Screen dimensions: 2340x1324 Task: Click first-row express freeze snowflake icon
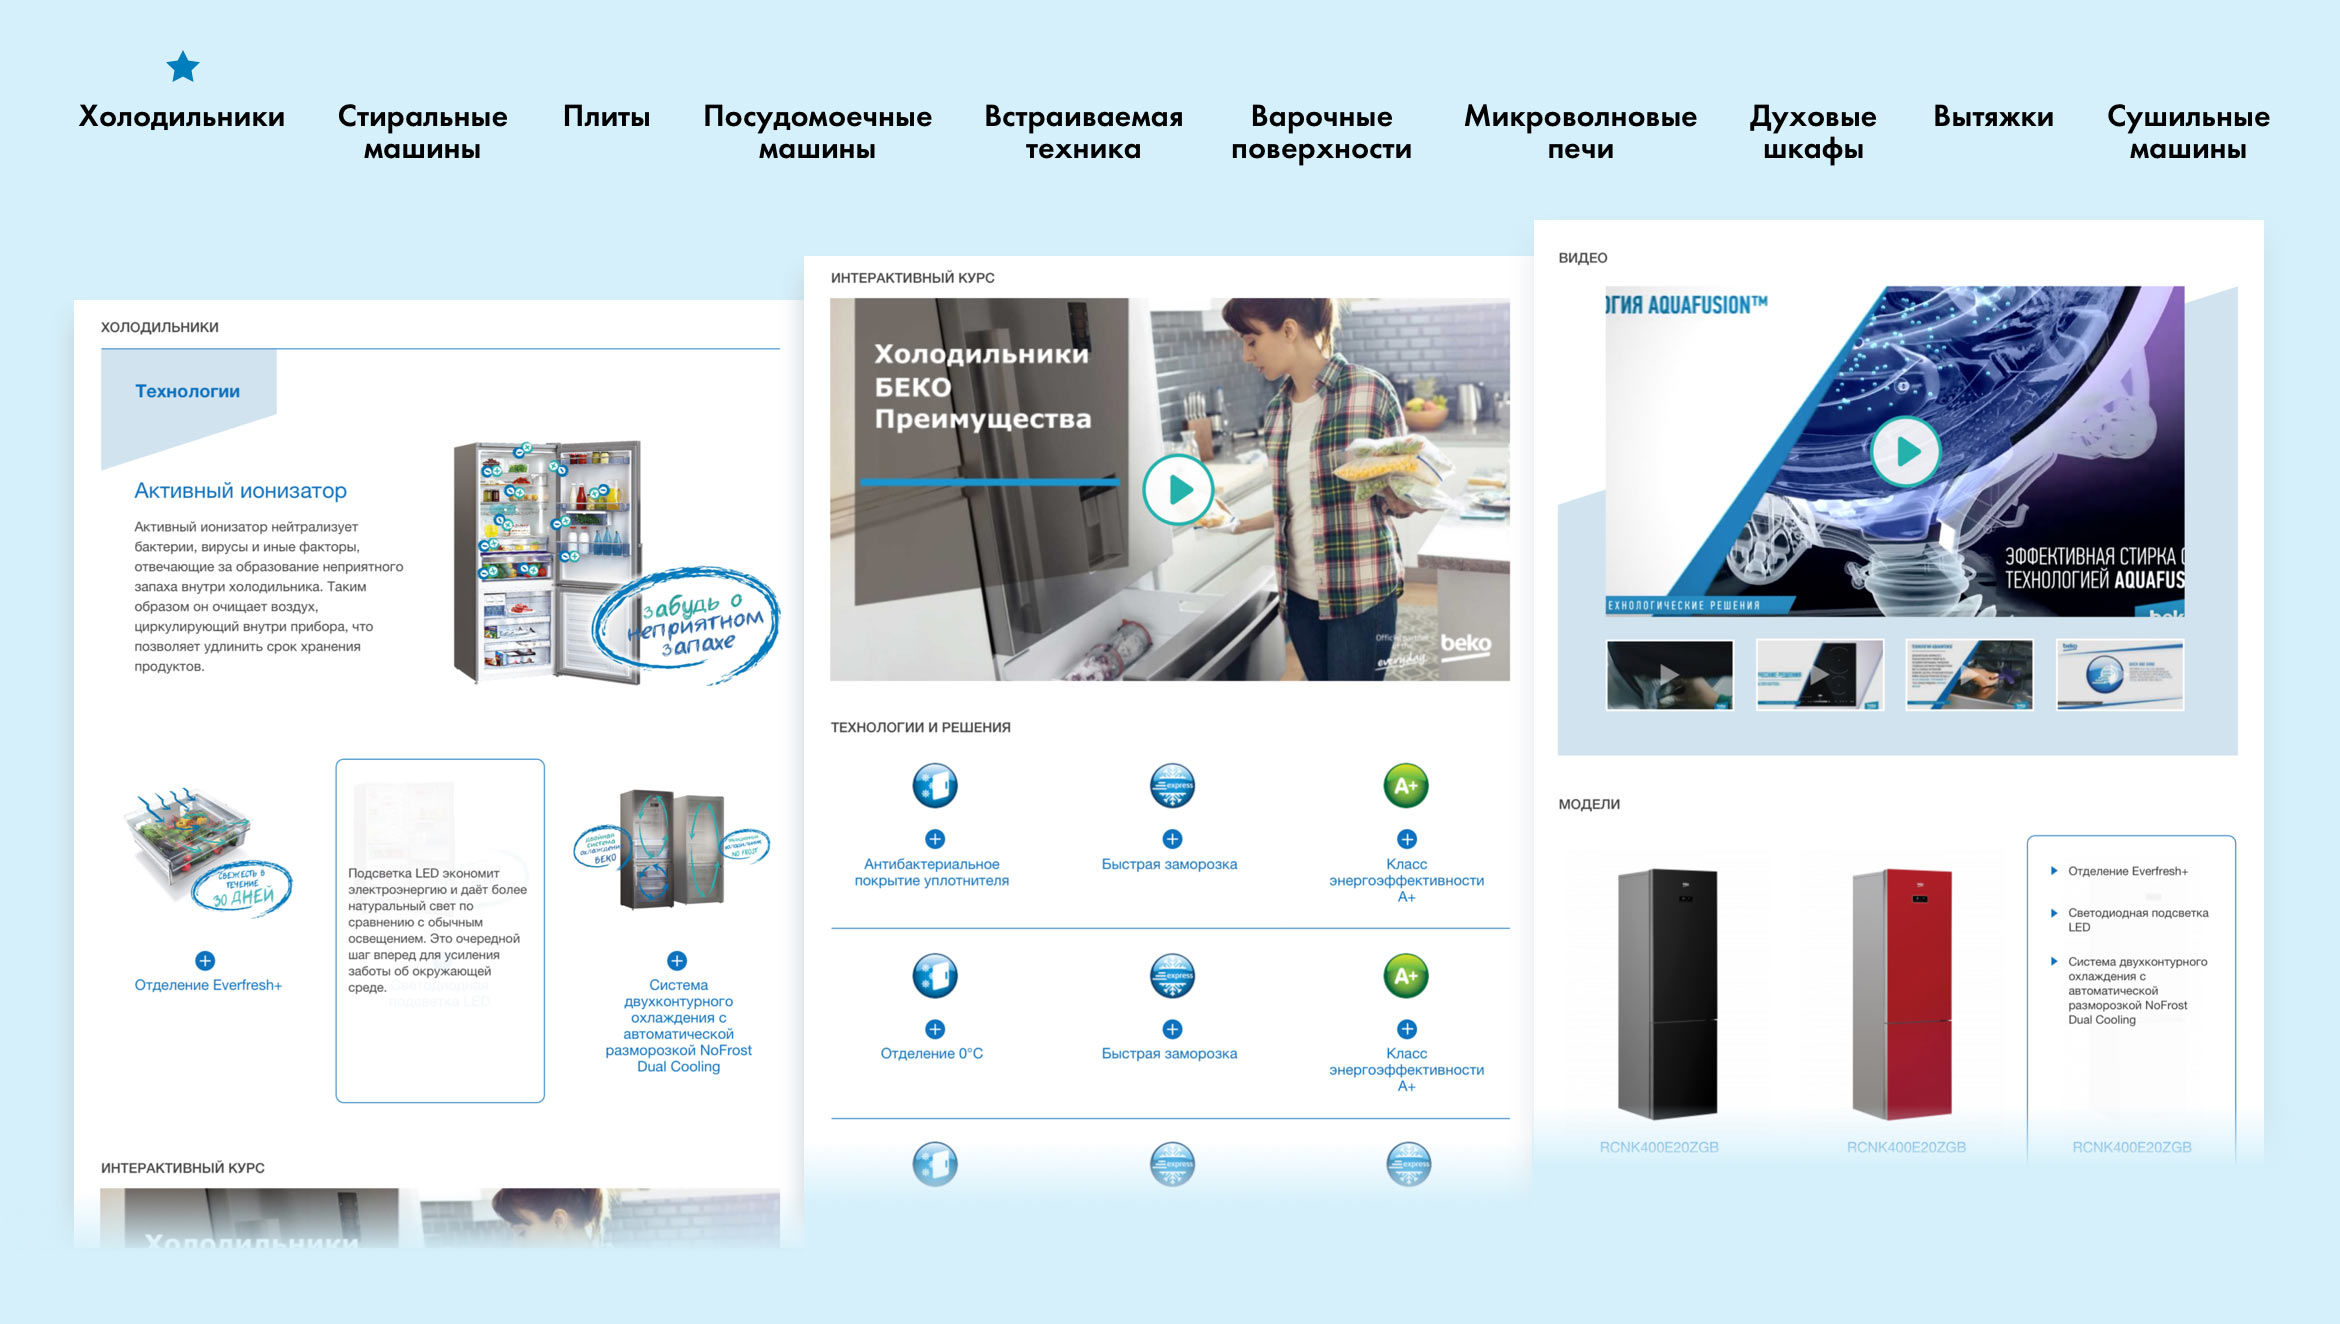(1172, 786)
